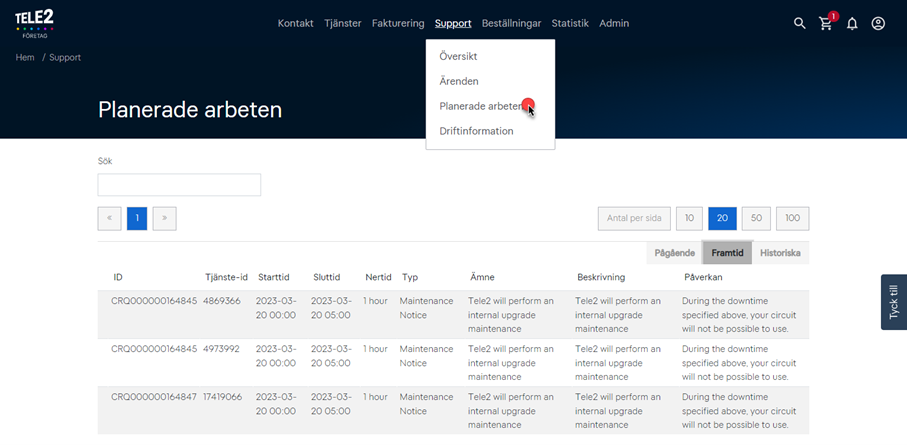Image resolution: width=907 pixels, height=445 pixels.
Task: Open the Fakturering menu
Action: (x=398, y=23)
